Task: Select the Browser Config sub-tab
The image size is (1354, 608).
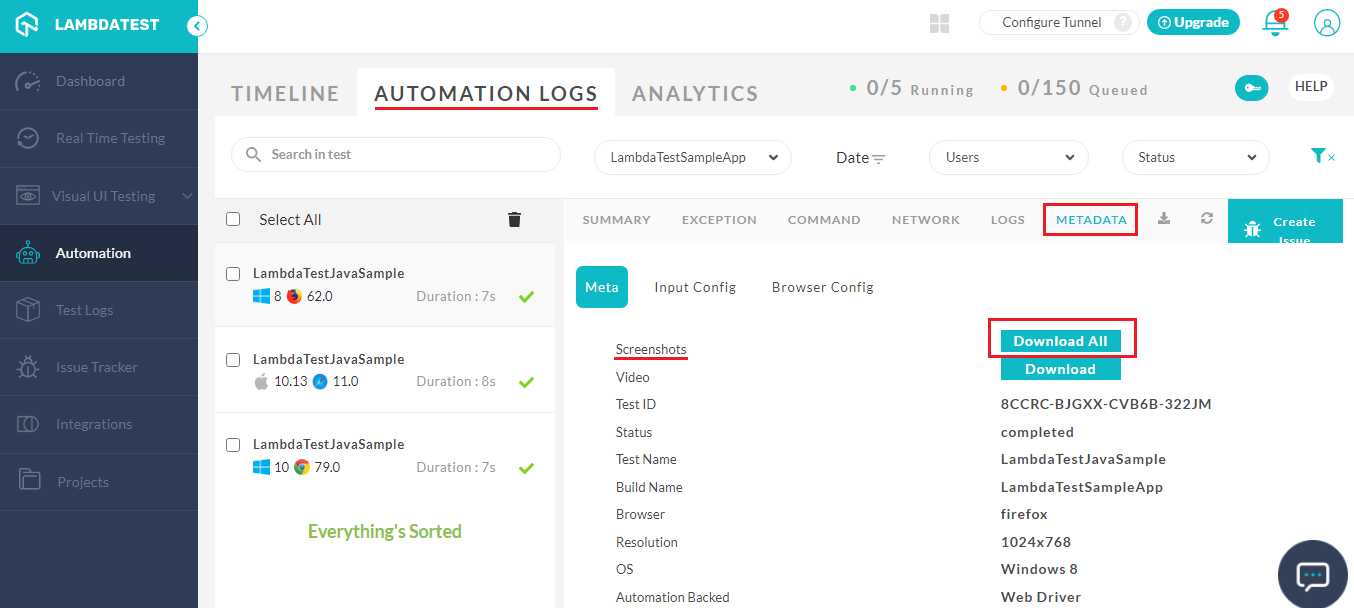Action: tap(823, 287)
